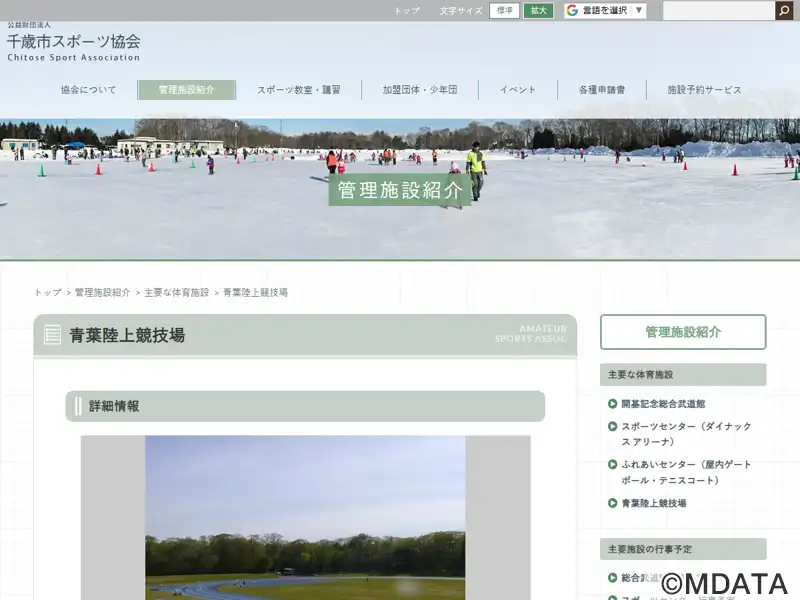
Task: Click the document icon next to 青葉陸上競技場 heading
Action: coord(52,335)
